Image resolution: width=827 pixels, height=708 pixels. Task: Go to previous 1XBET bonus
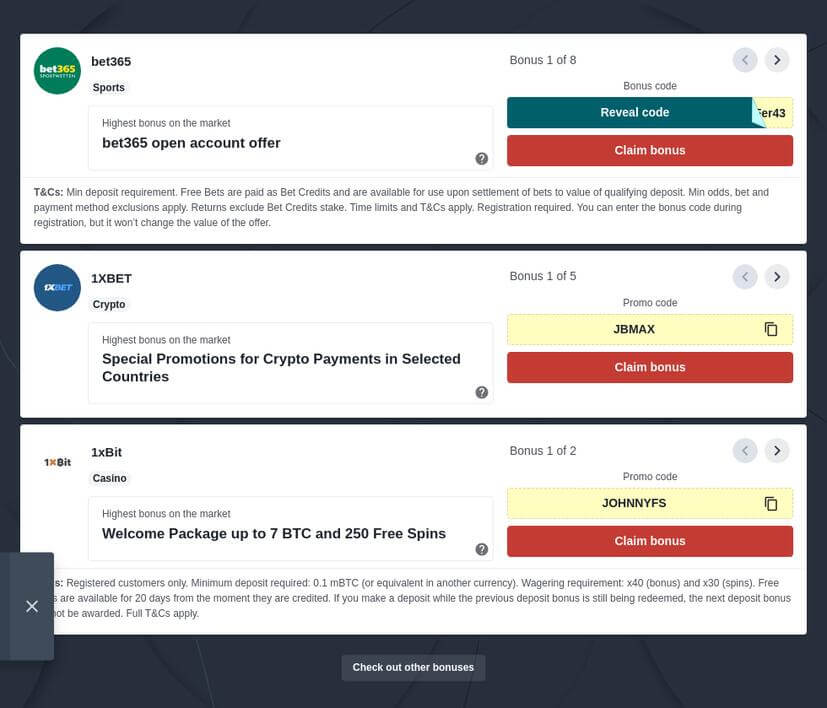745,277
